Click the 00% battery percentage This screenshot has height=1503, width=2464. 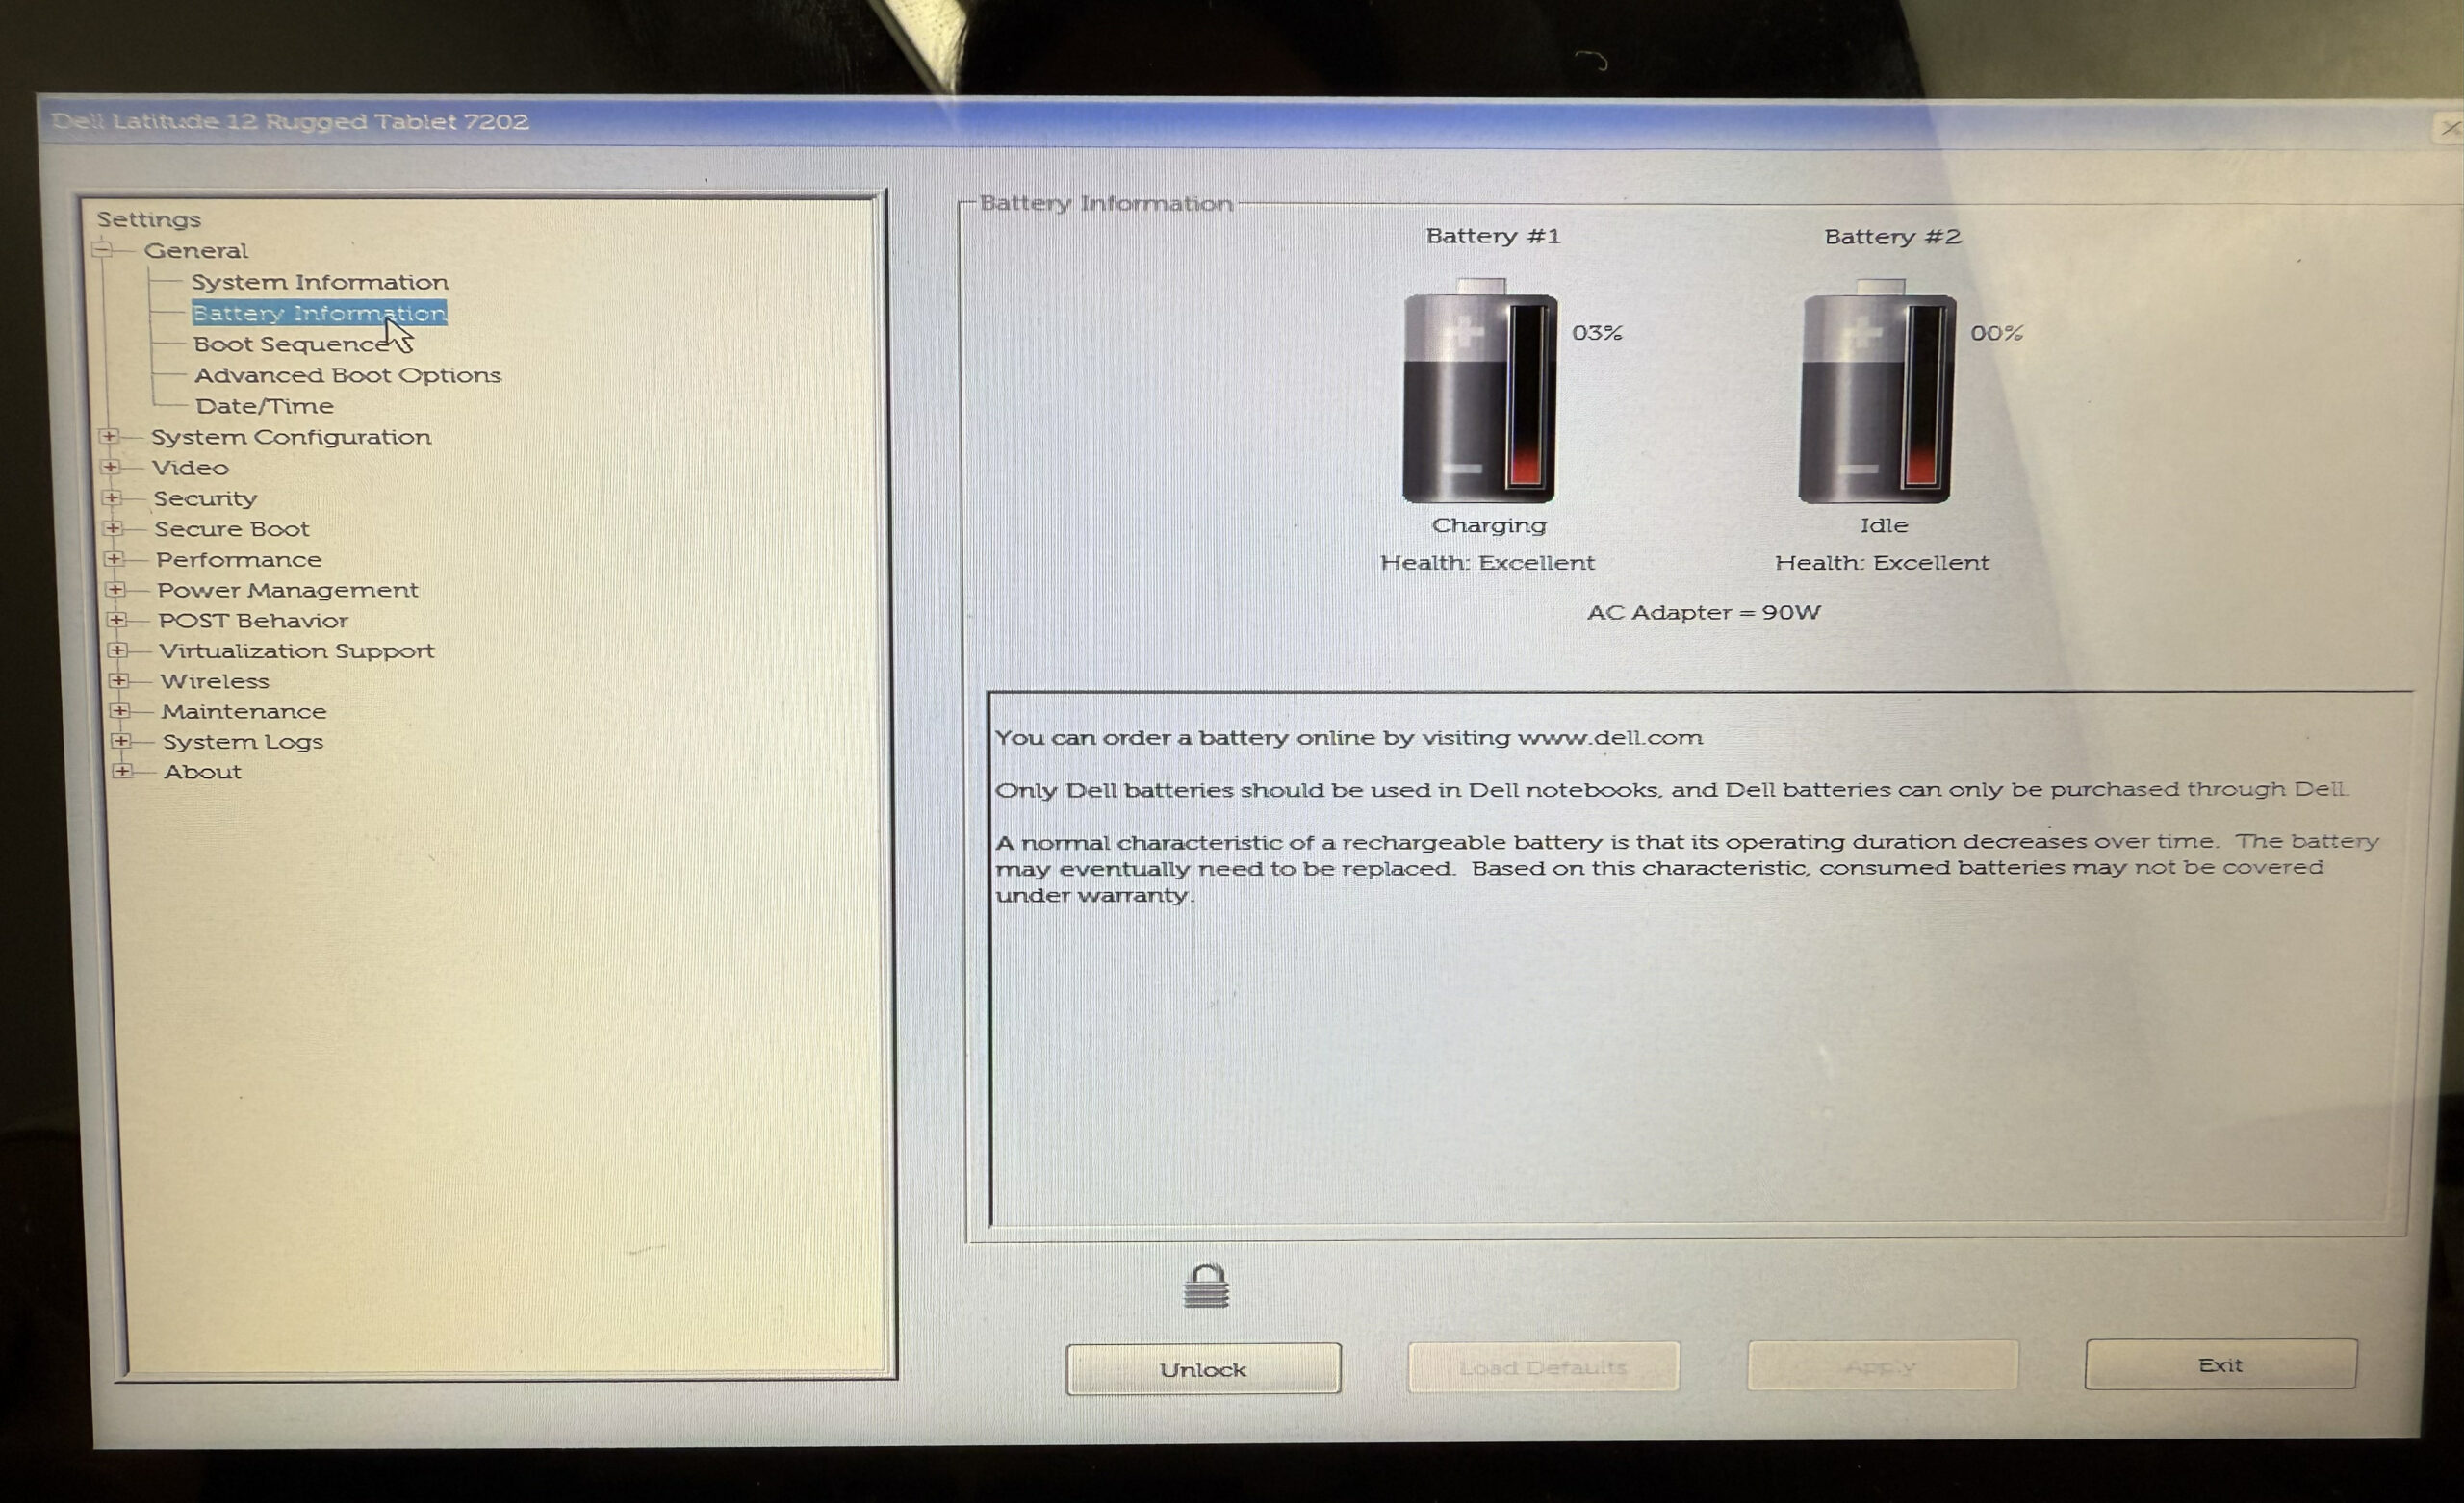(x=1996, y=333)
